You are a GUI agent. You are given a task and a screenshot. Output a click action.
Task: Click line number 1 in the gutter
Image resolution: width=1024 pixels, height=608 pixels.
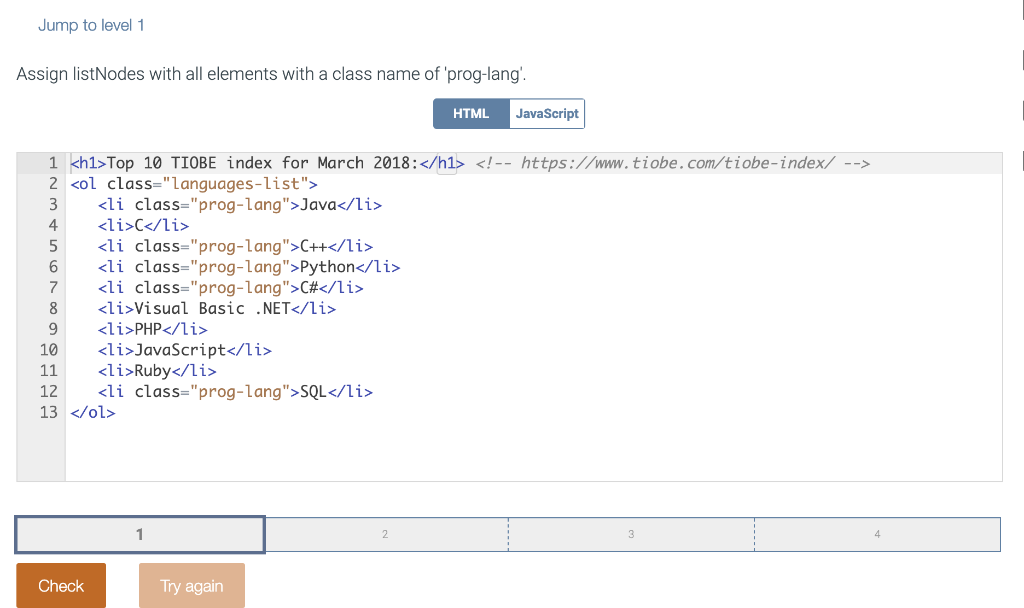tap(53, 162)
